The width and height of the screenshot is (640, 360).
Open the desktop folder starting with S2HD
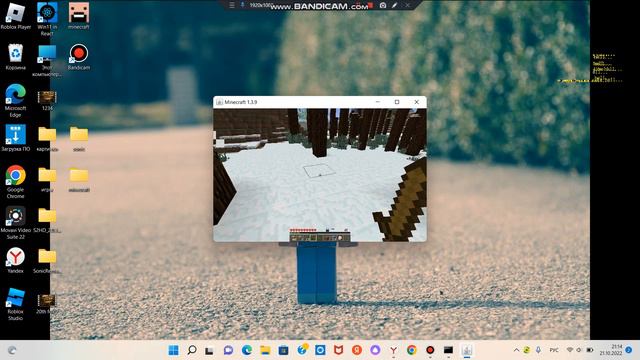(x=47, y=220)
